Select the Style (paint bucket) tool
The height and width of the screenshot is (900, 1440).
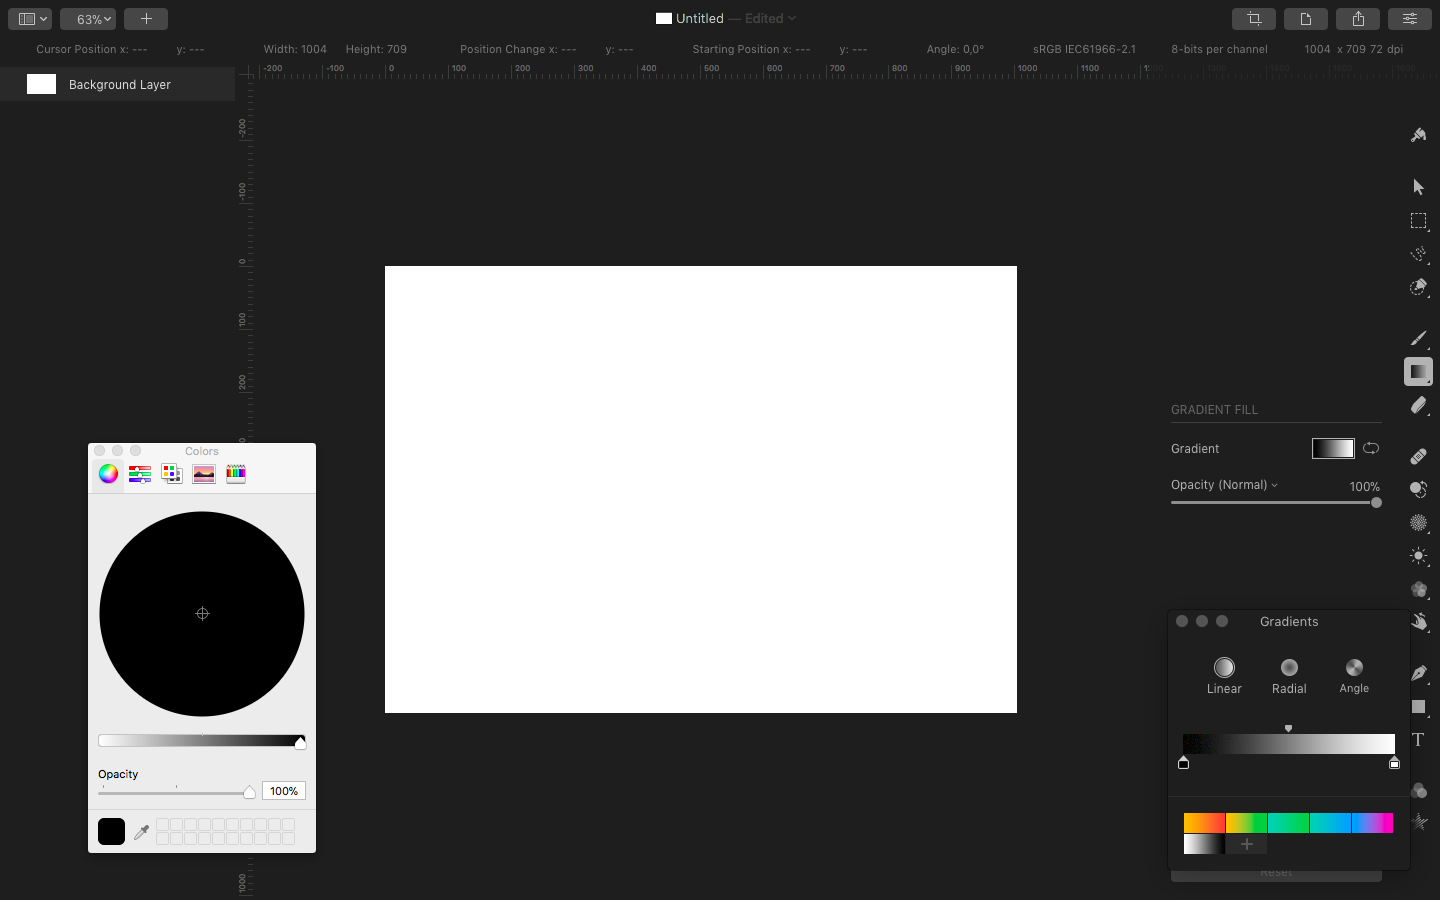tap(1418, 135)
